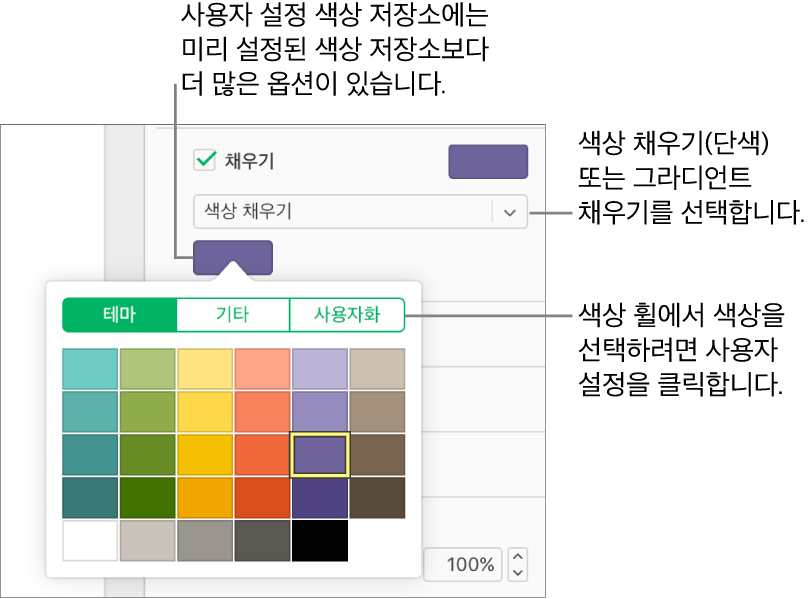The height and width of the screenshot is (599, 809).
Task: Select the white swatch in the bottom row
Action: pos(89,541)
